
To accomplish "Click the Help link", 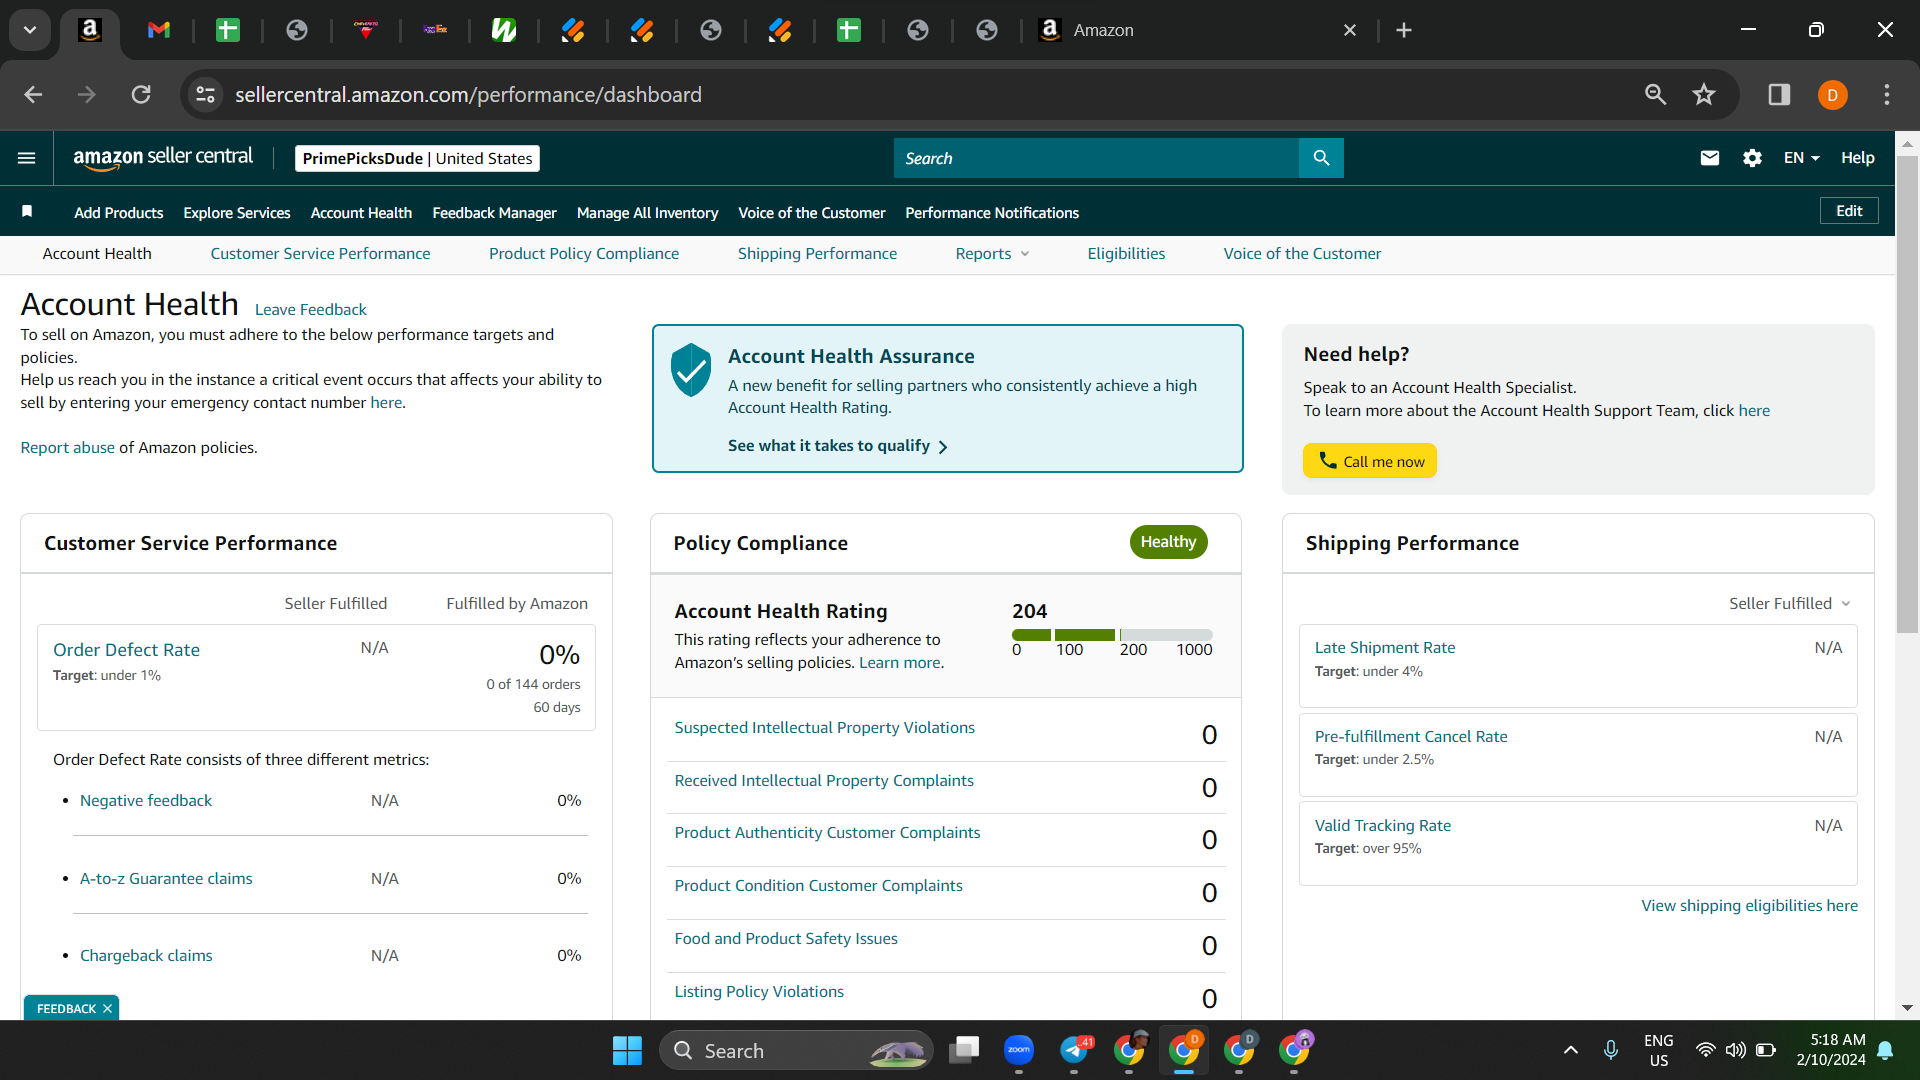I will (x=1858, y=158).
